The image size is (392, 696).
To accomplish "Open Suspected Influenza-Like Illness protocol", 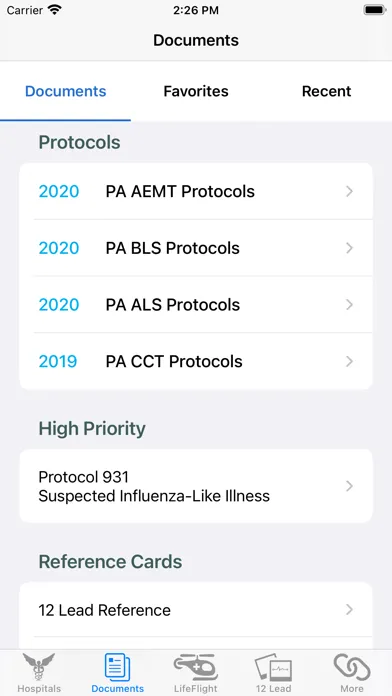I will coord(196,486).
